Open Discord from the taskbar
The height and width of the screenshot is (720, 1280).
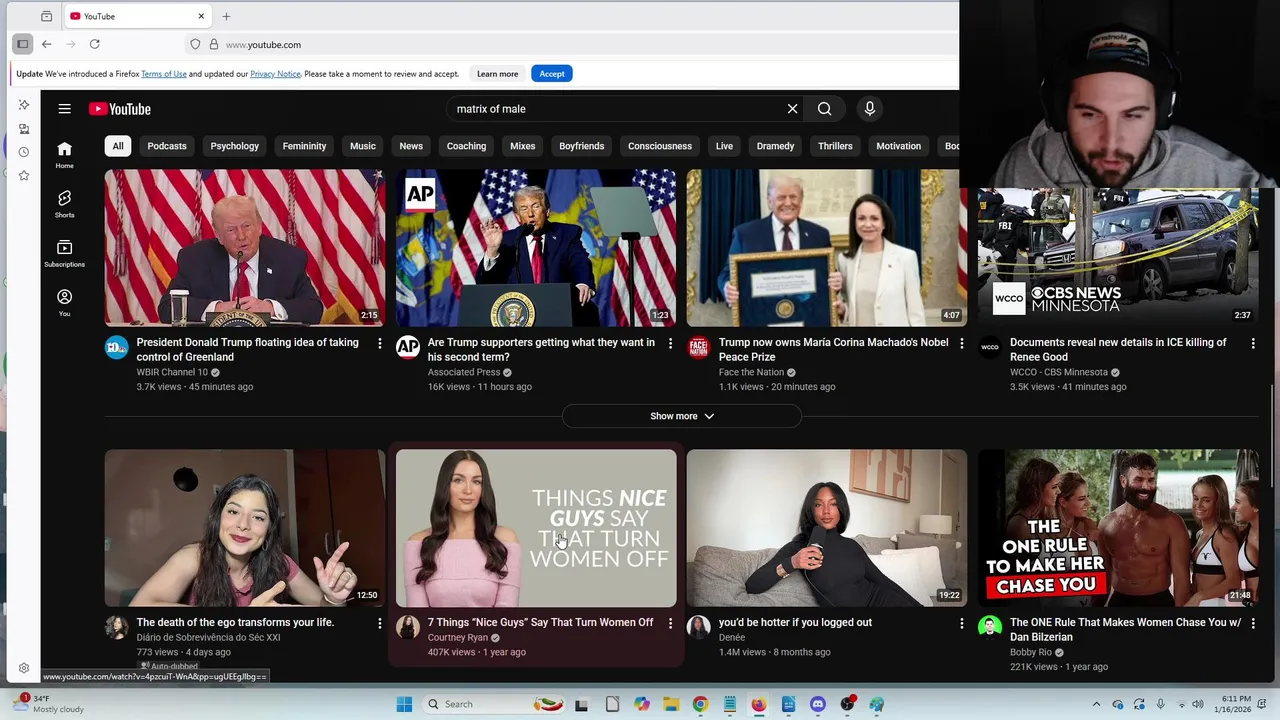click(818, 704)
